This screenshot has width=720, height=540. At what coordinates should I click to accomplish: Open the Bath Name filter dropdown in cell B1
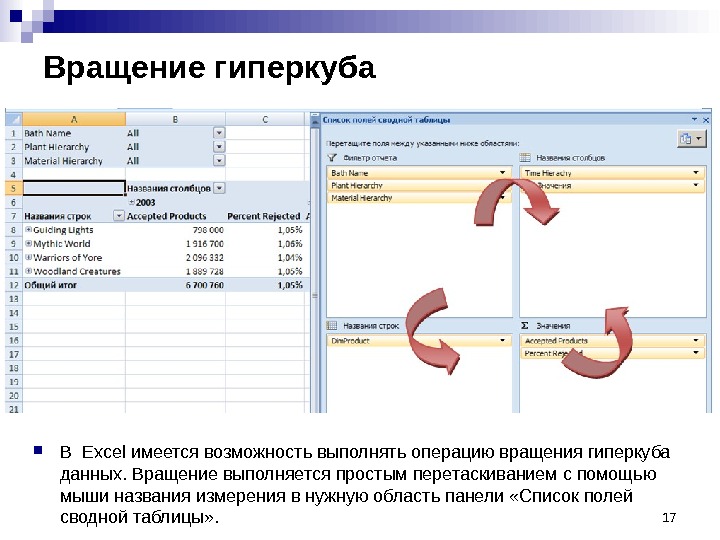click(219, 133)
